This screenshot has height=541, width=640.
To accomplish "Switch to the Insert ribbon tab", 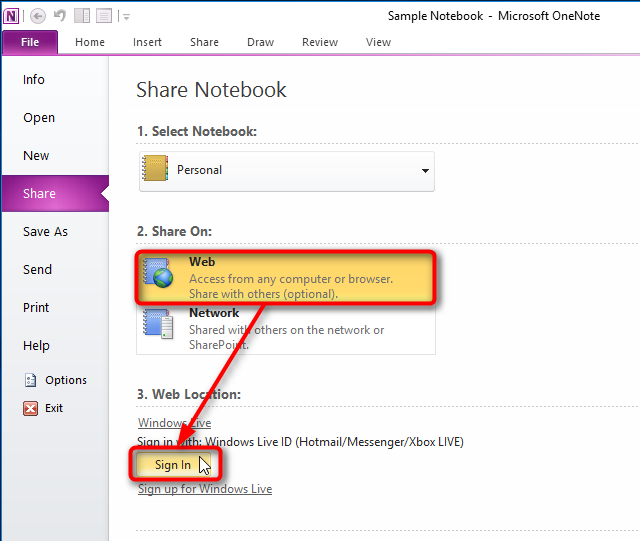I will point(147,42).
